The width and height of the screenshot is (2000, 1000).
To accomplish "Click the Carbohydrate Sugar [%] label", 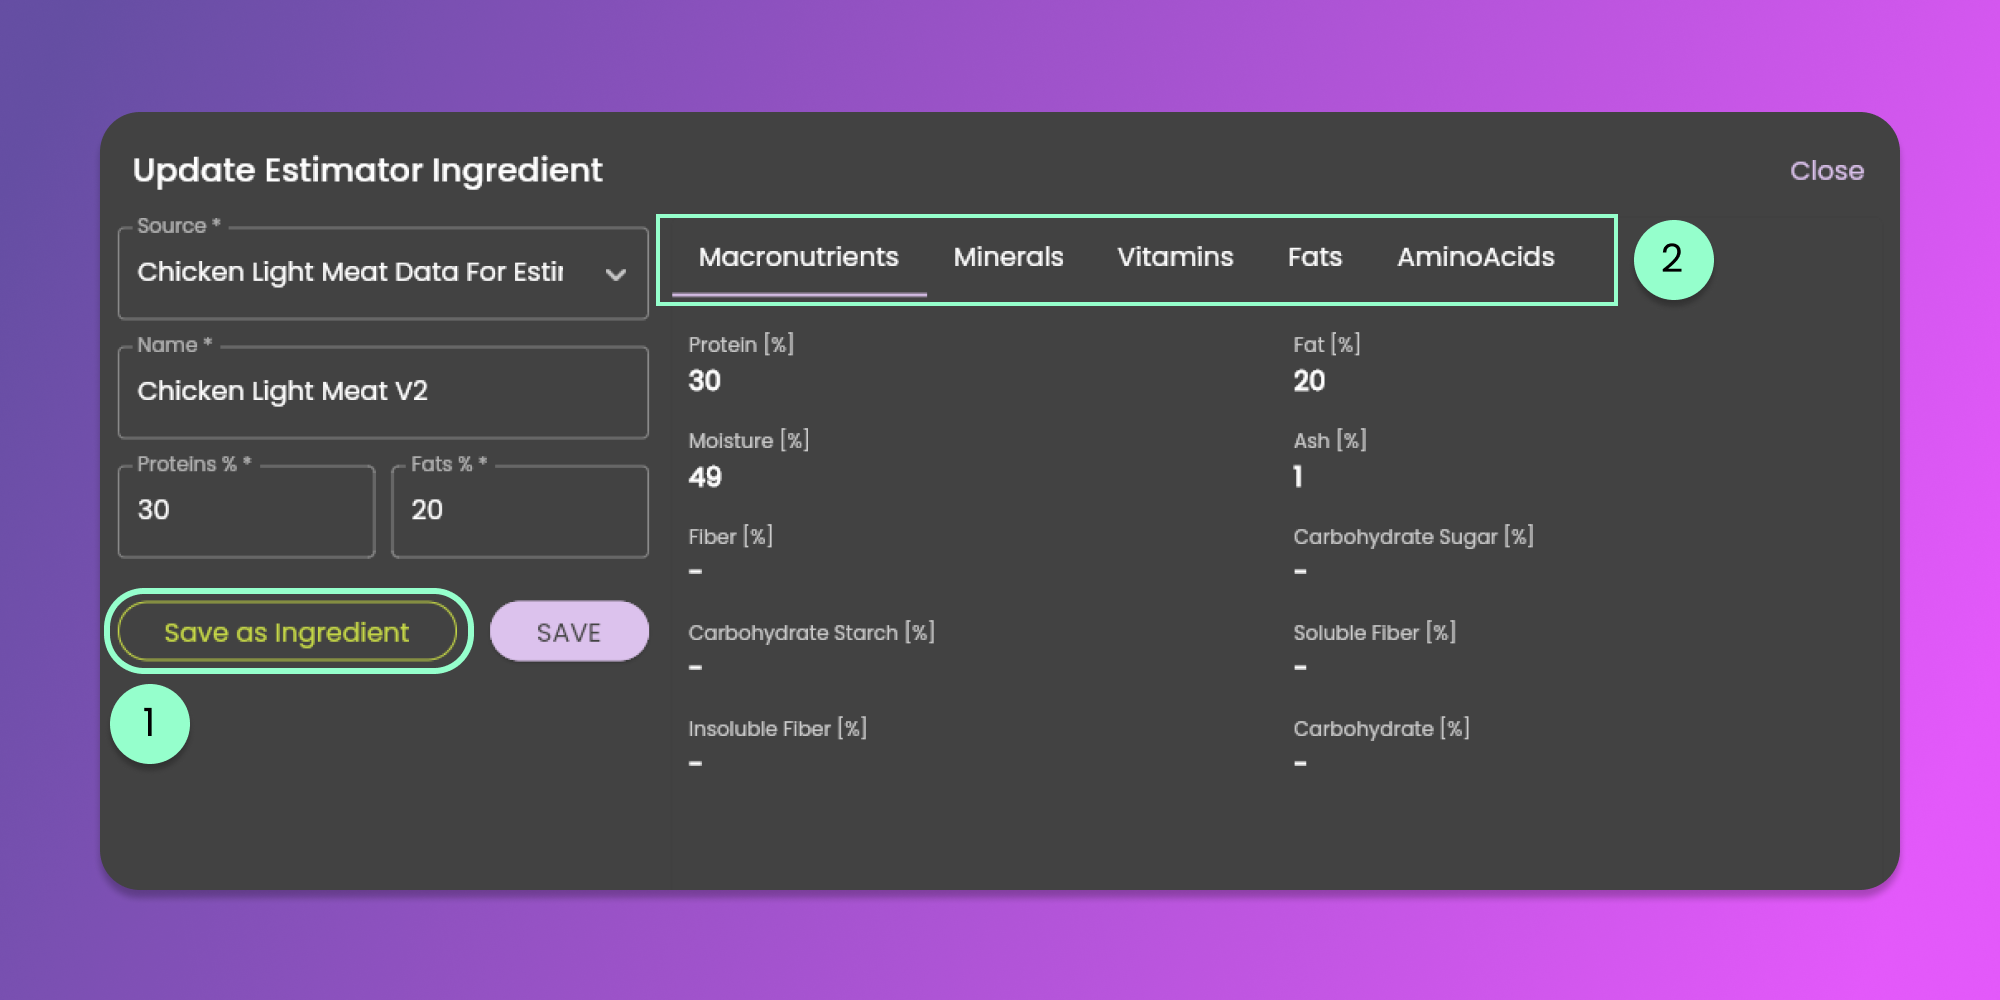I will tap(1413, 537).
